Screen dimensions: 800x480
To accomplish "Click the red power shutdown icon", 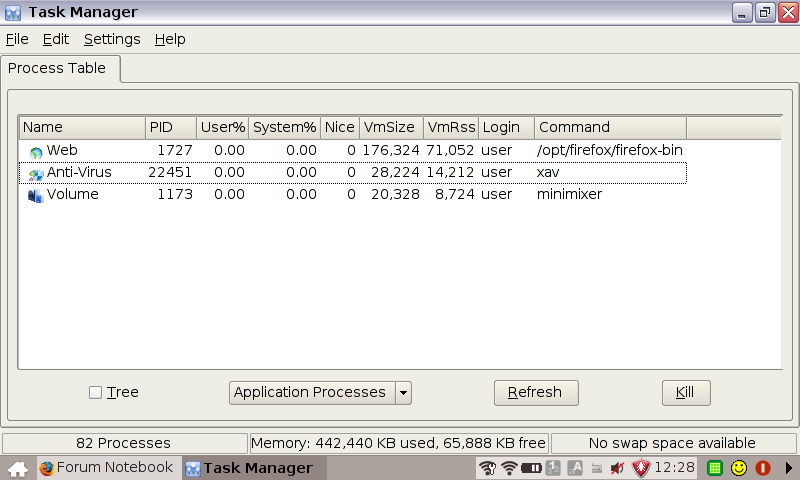I will pos(763,468).
